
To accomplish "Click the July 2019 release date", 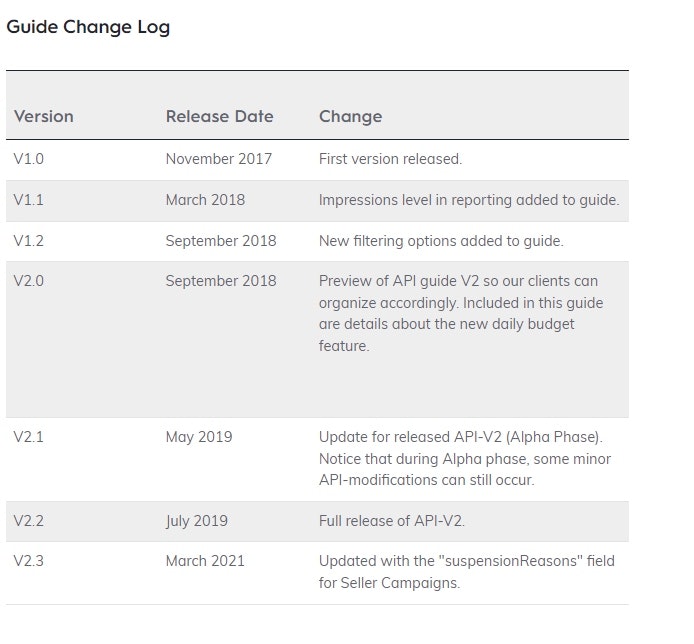I will [197, 521].
